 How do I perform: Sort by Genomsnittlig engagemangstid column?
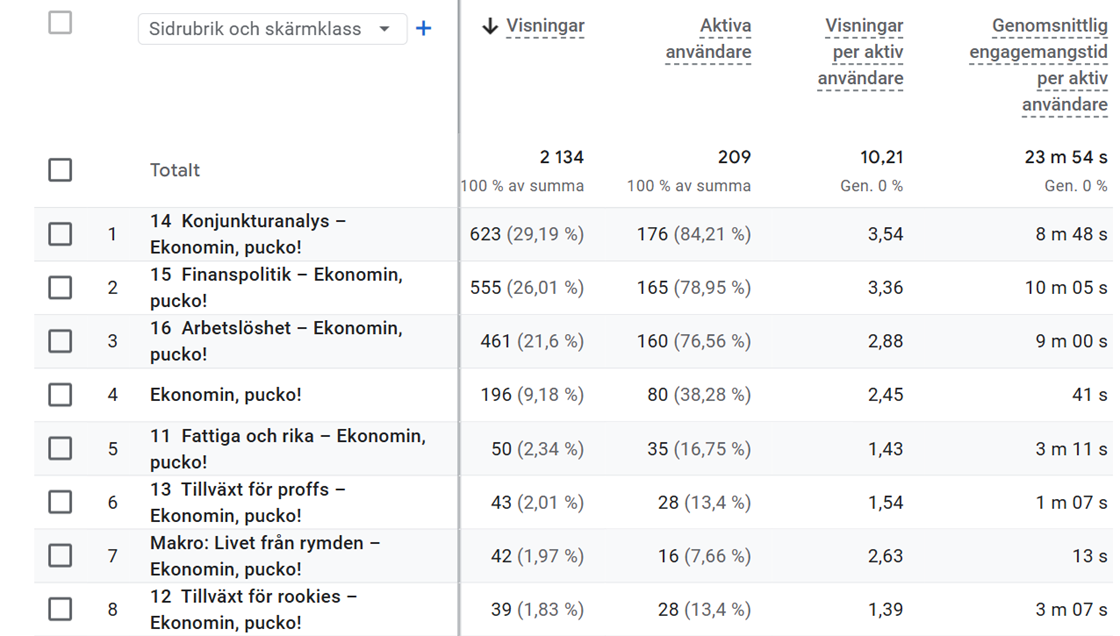pyautogui.click(x=1039, y=65)
